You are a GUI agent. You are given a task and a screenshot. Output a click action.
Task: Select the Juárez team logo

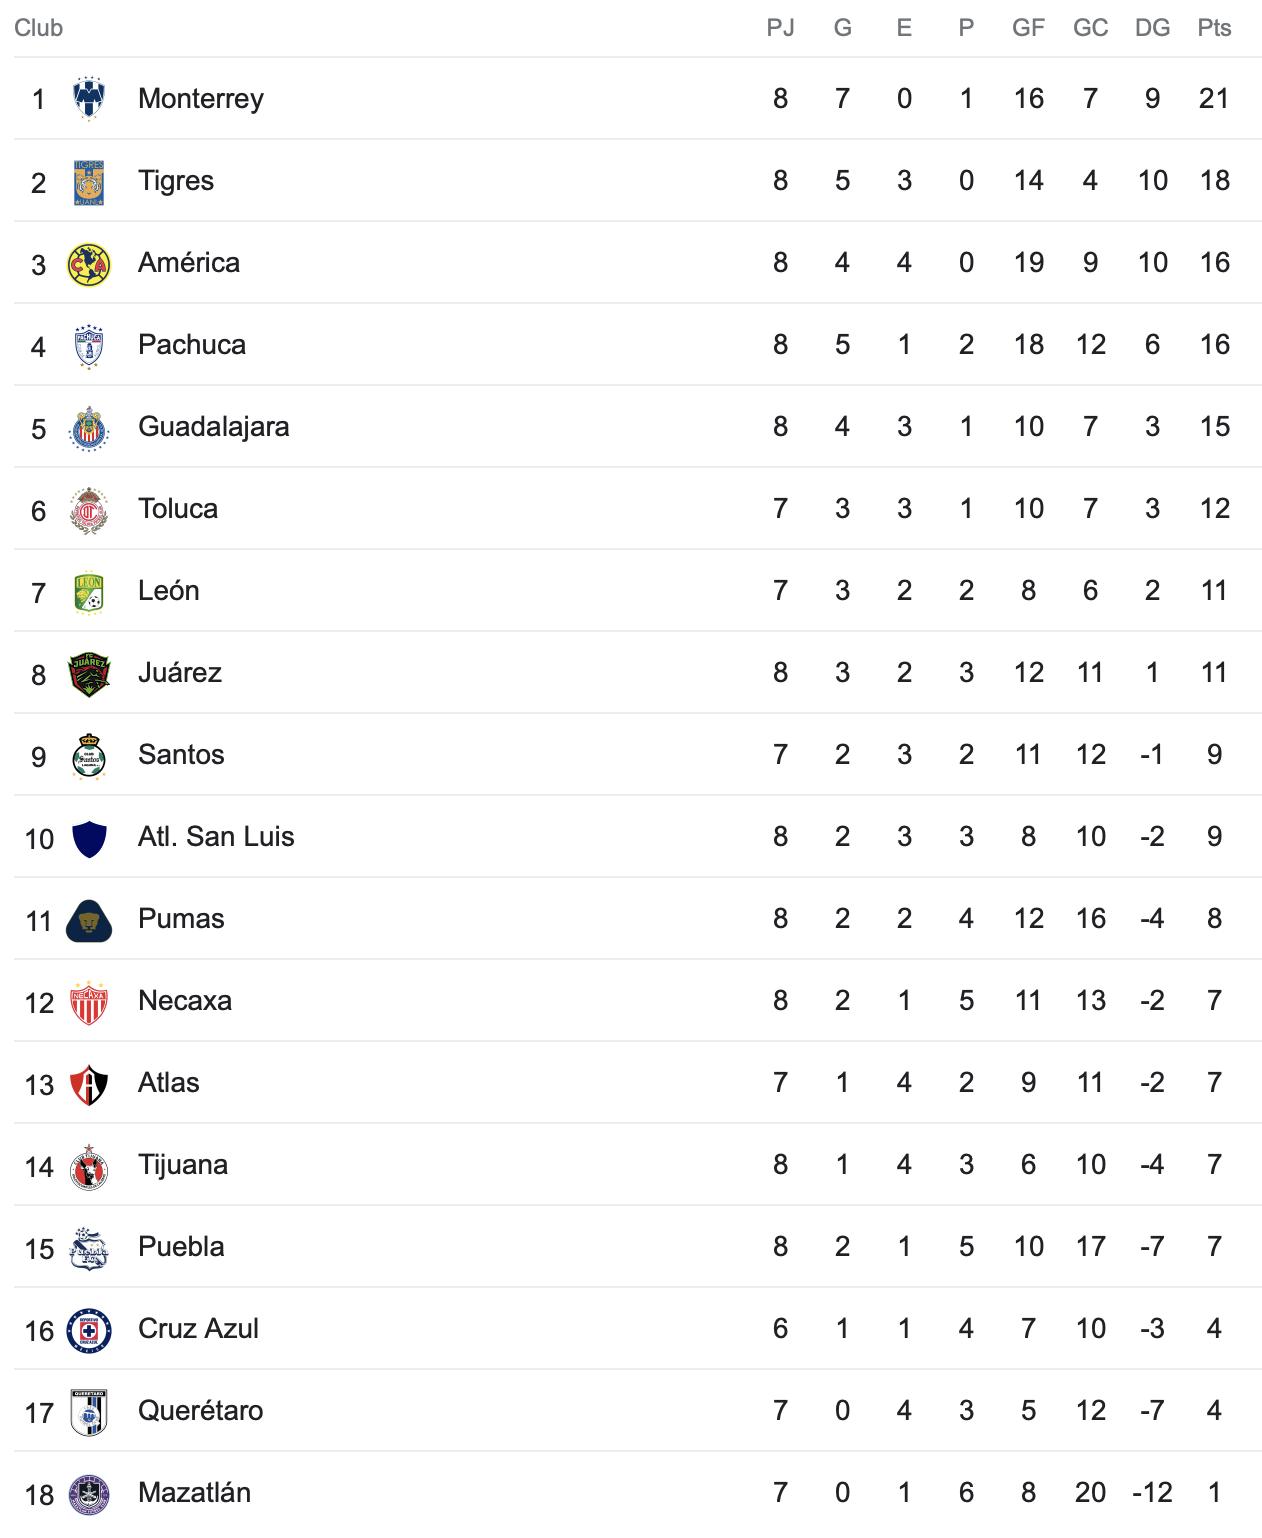tap(88, 674)
